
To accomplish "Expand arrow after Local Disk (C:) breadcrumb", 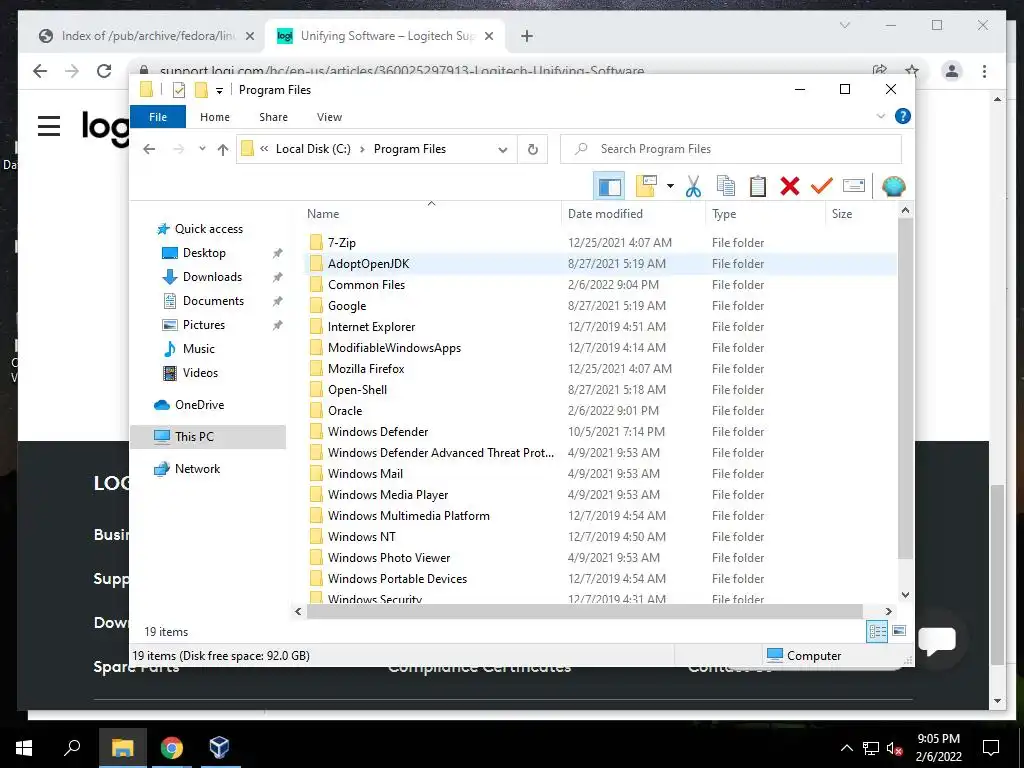I will click(x=362, y=150).
